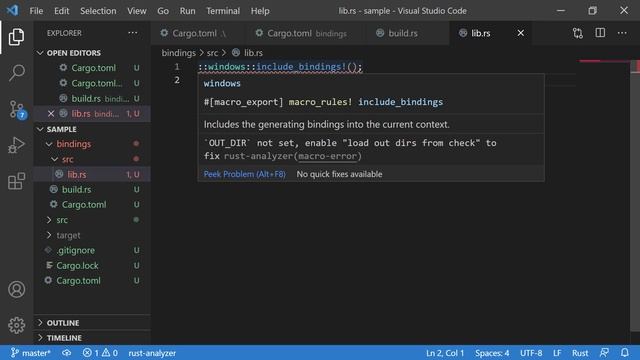Open the Cargo.lock file
Image resolution: width=640 pixels, height=360 pixels.
(x=92, y=266)
